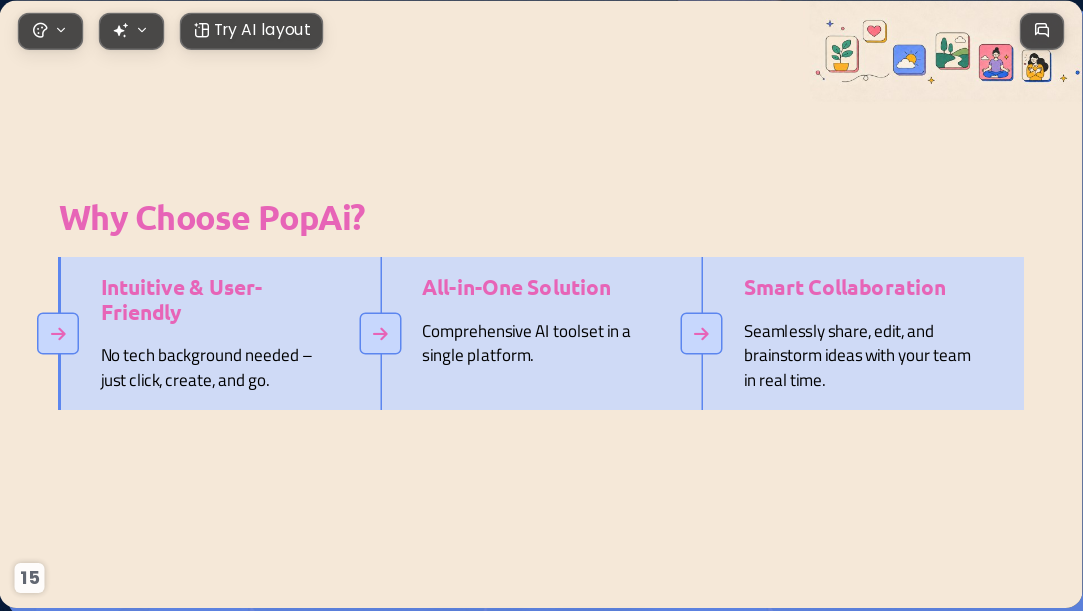
Task: Select the Smart Collaboration heading
Action: click(x=844, y=287)
